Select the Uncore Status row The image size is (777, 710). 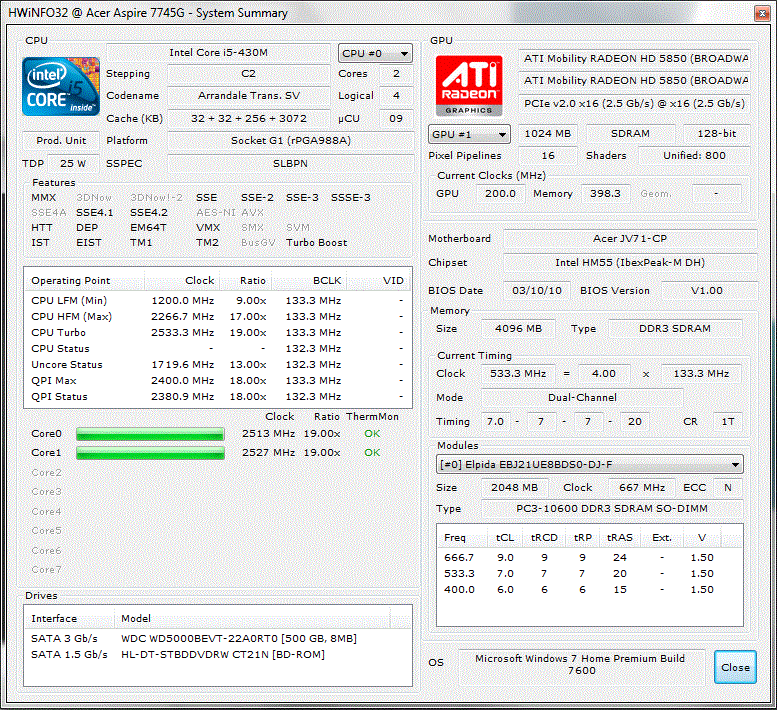pyautogui.click(x=218, y=365)
